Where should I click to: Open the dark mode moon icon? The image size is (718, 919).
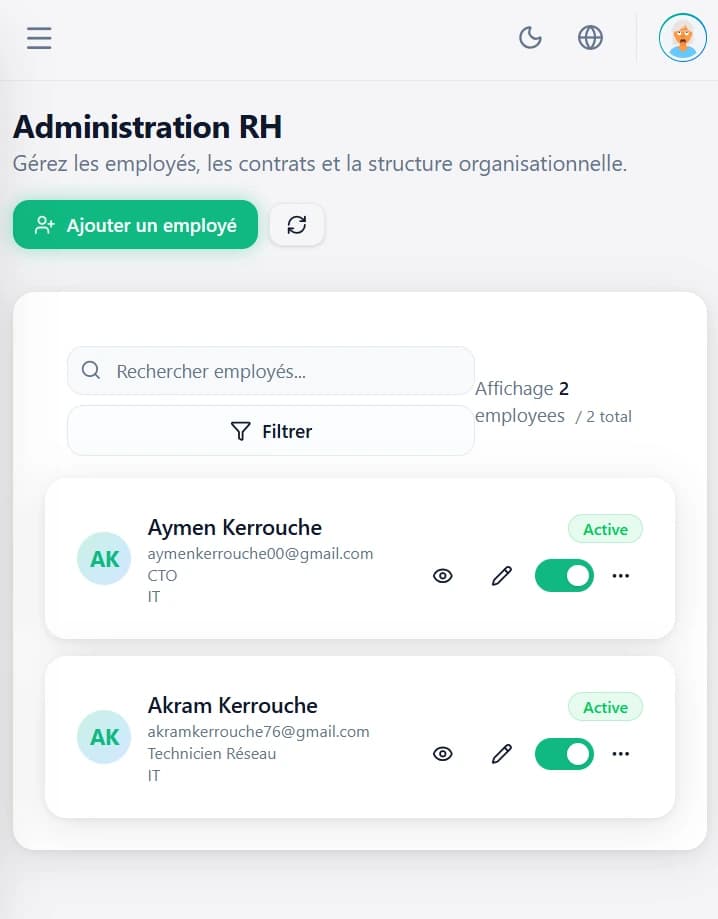click(x=530, y=37)
